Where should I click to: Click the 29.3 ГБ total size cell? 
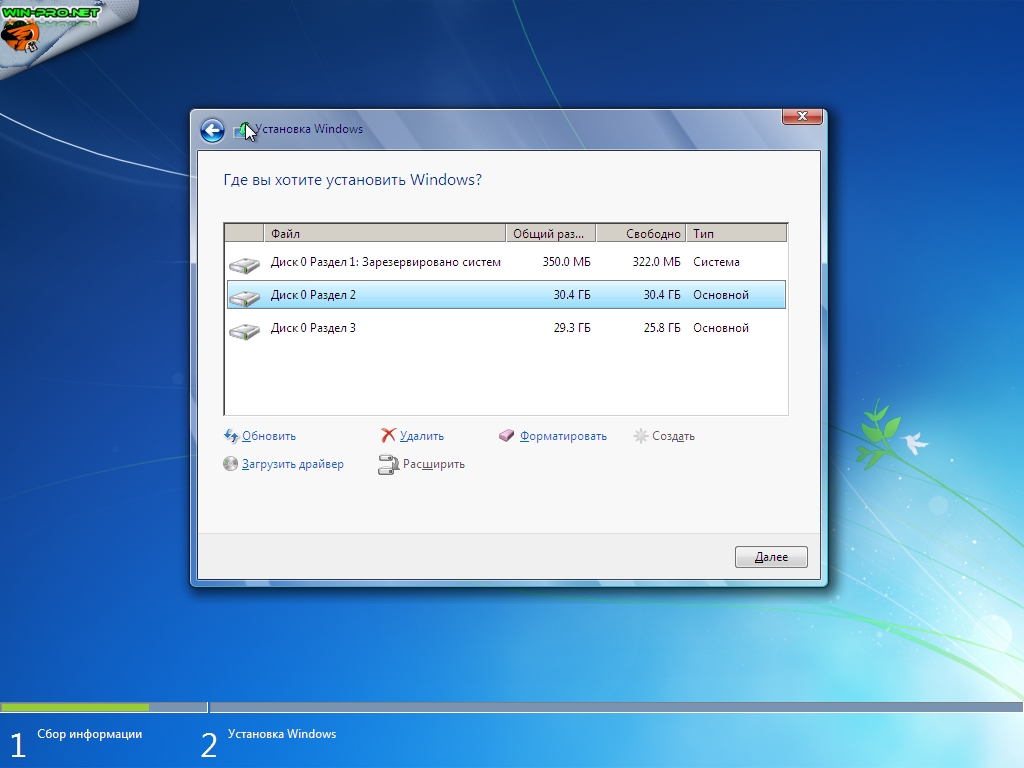click(572, 328)
